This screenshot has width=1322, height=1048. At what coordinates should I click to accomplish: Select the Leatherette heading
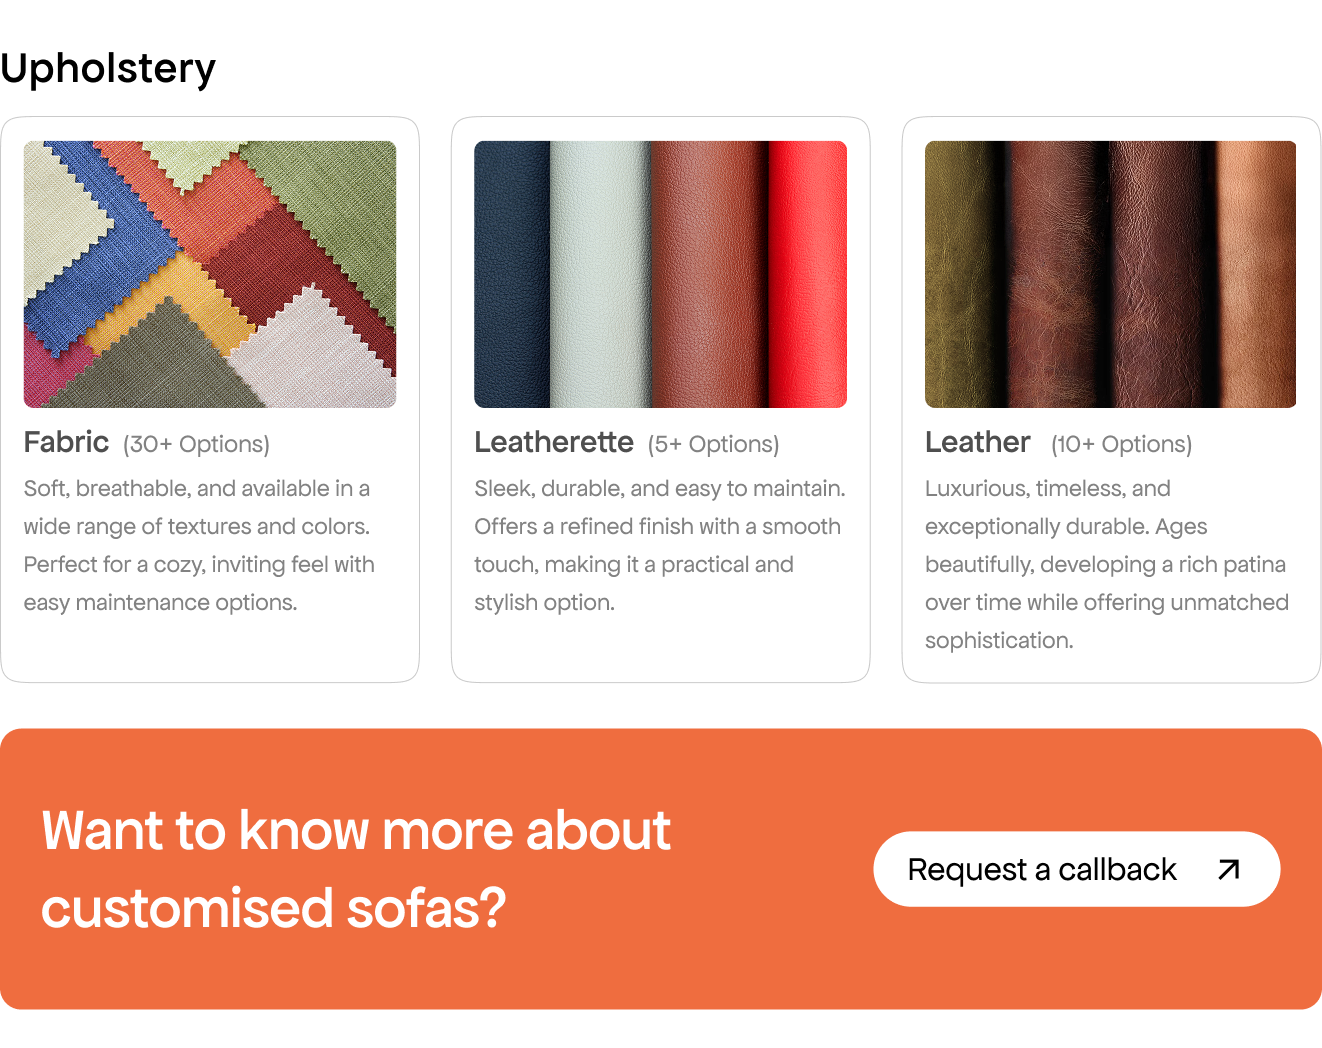click(x=554, y=442)
